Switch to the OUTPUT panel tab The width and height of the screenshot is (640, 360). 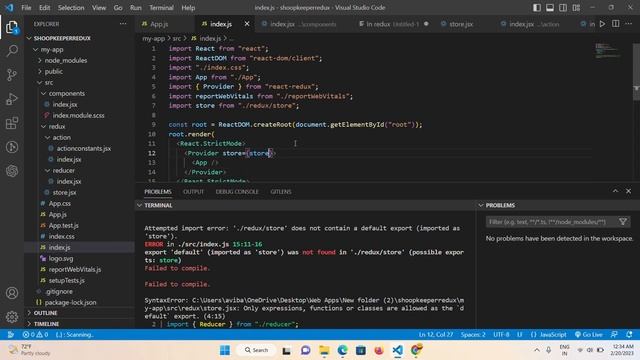(193, 191)
